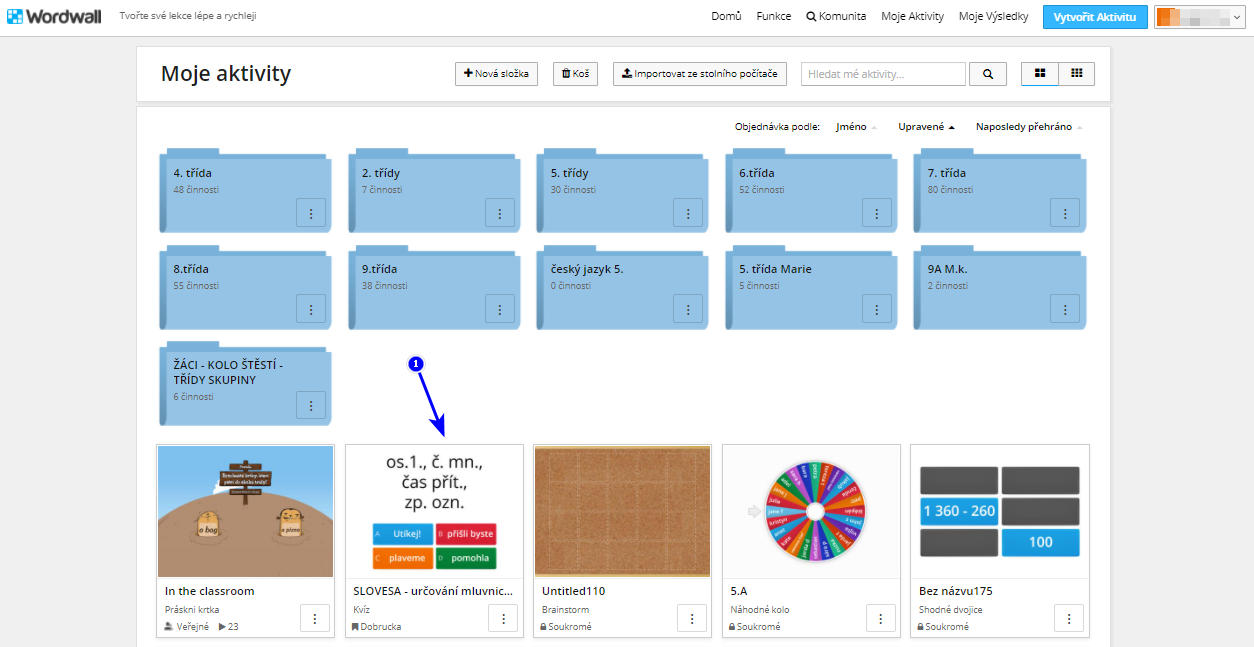This screenshot has height=647, width=1254.
Task: Click the Nová složka button
Action: coord(497,74)
